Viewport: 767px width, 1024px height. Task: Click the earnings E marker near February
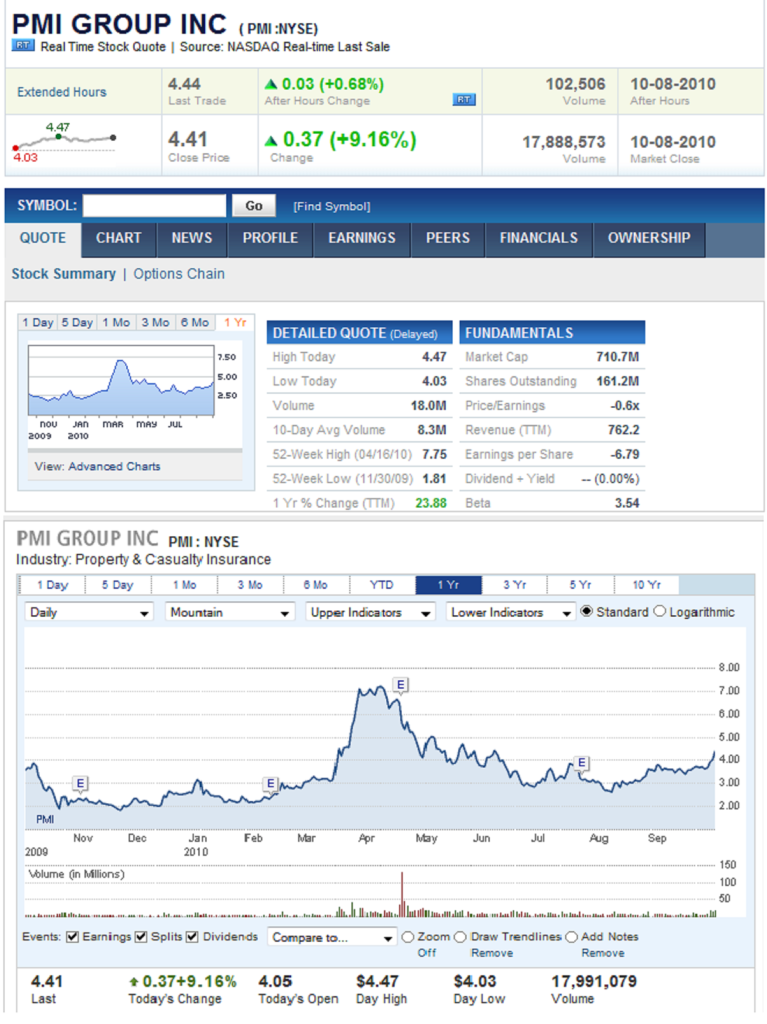tap(270, 784)
